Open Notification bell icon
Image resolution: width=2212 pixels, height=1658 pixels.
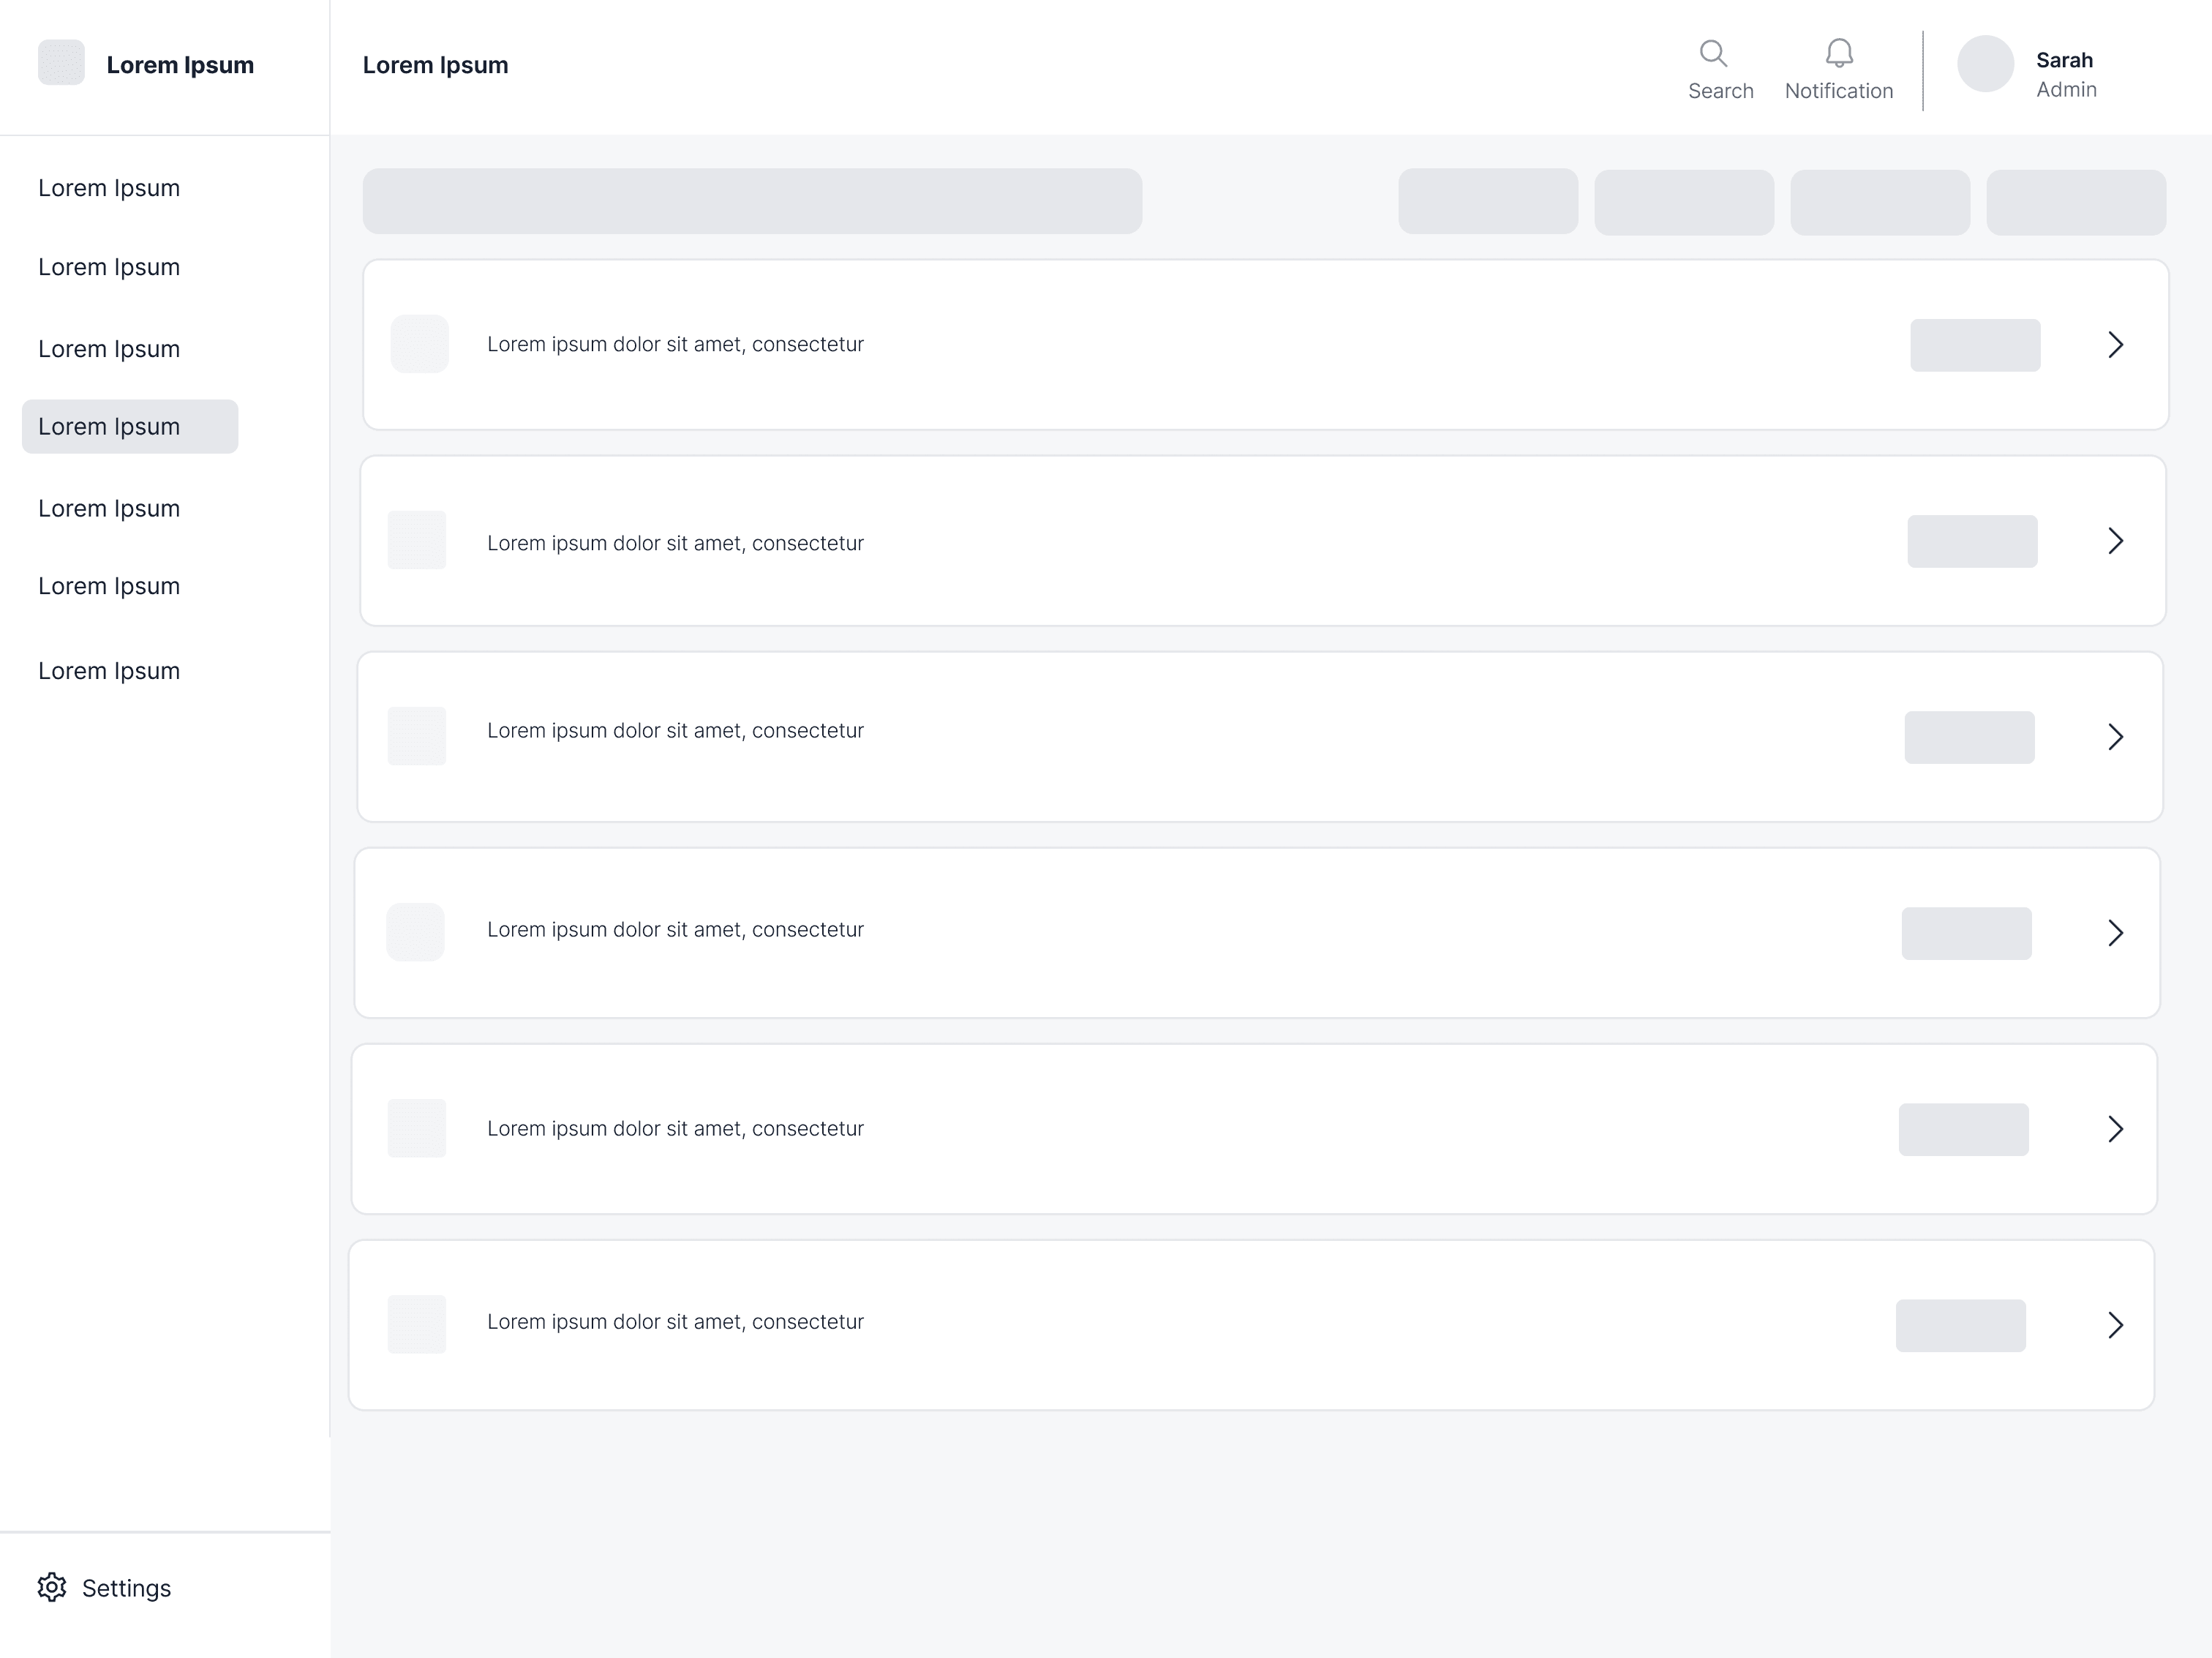pyautogui.click(x=1839, y=53)
